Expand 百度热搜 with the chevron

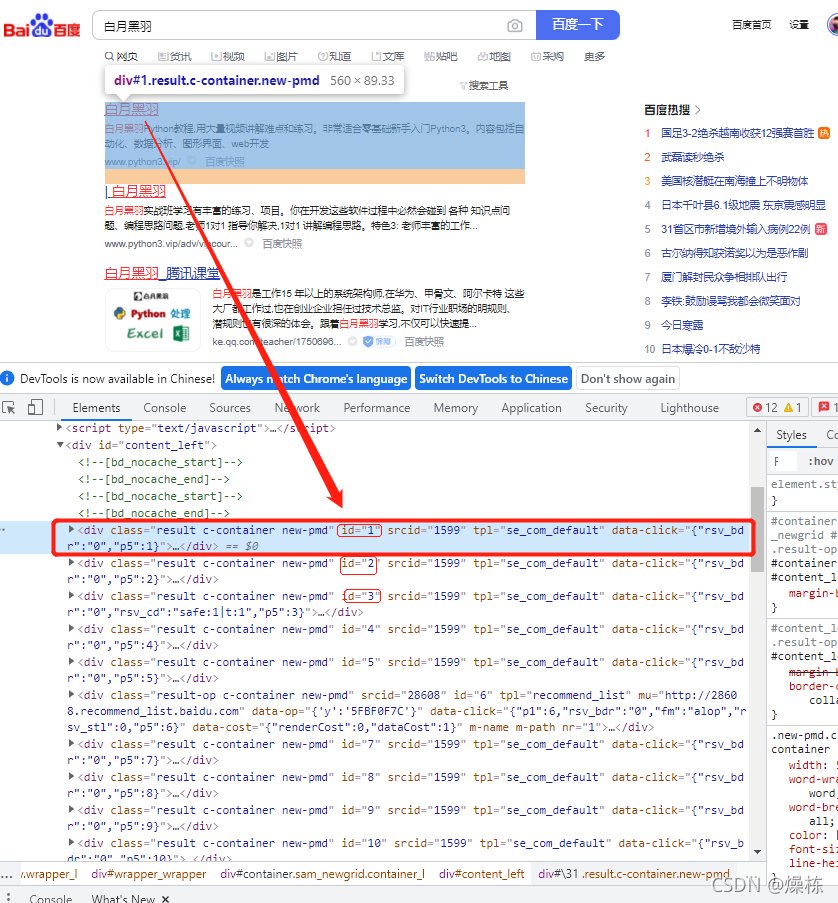pyautogui.click(x=697, y=110)
